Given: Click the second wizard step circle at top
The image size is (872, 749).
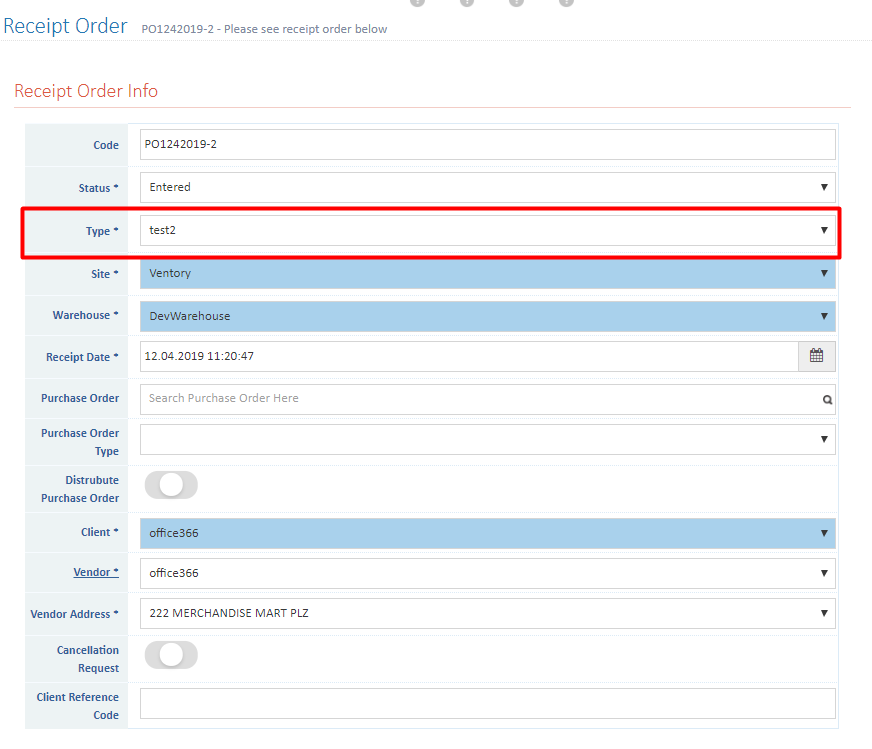Looking at the screenshot, I should (x=466, y=3).
